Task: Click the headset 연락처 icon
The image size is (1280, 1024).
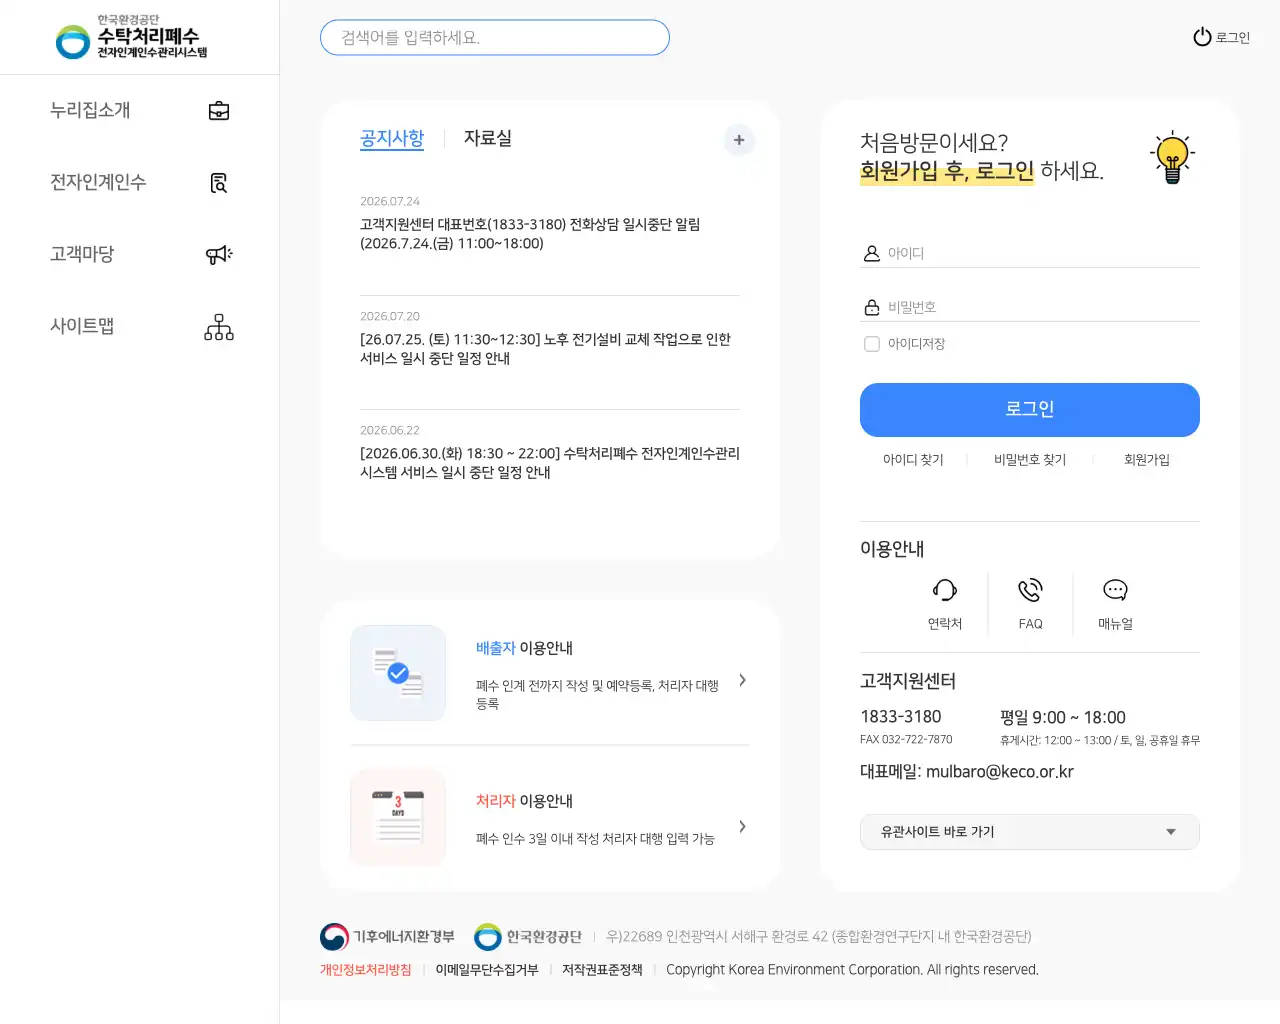Action: [945, 590]
